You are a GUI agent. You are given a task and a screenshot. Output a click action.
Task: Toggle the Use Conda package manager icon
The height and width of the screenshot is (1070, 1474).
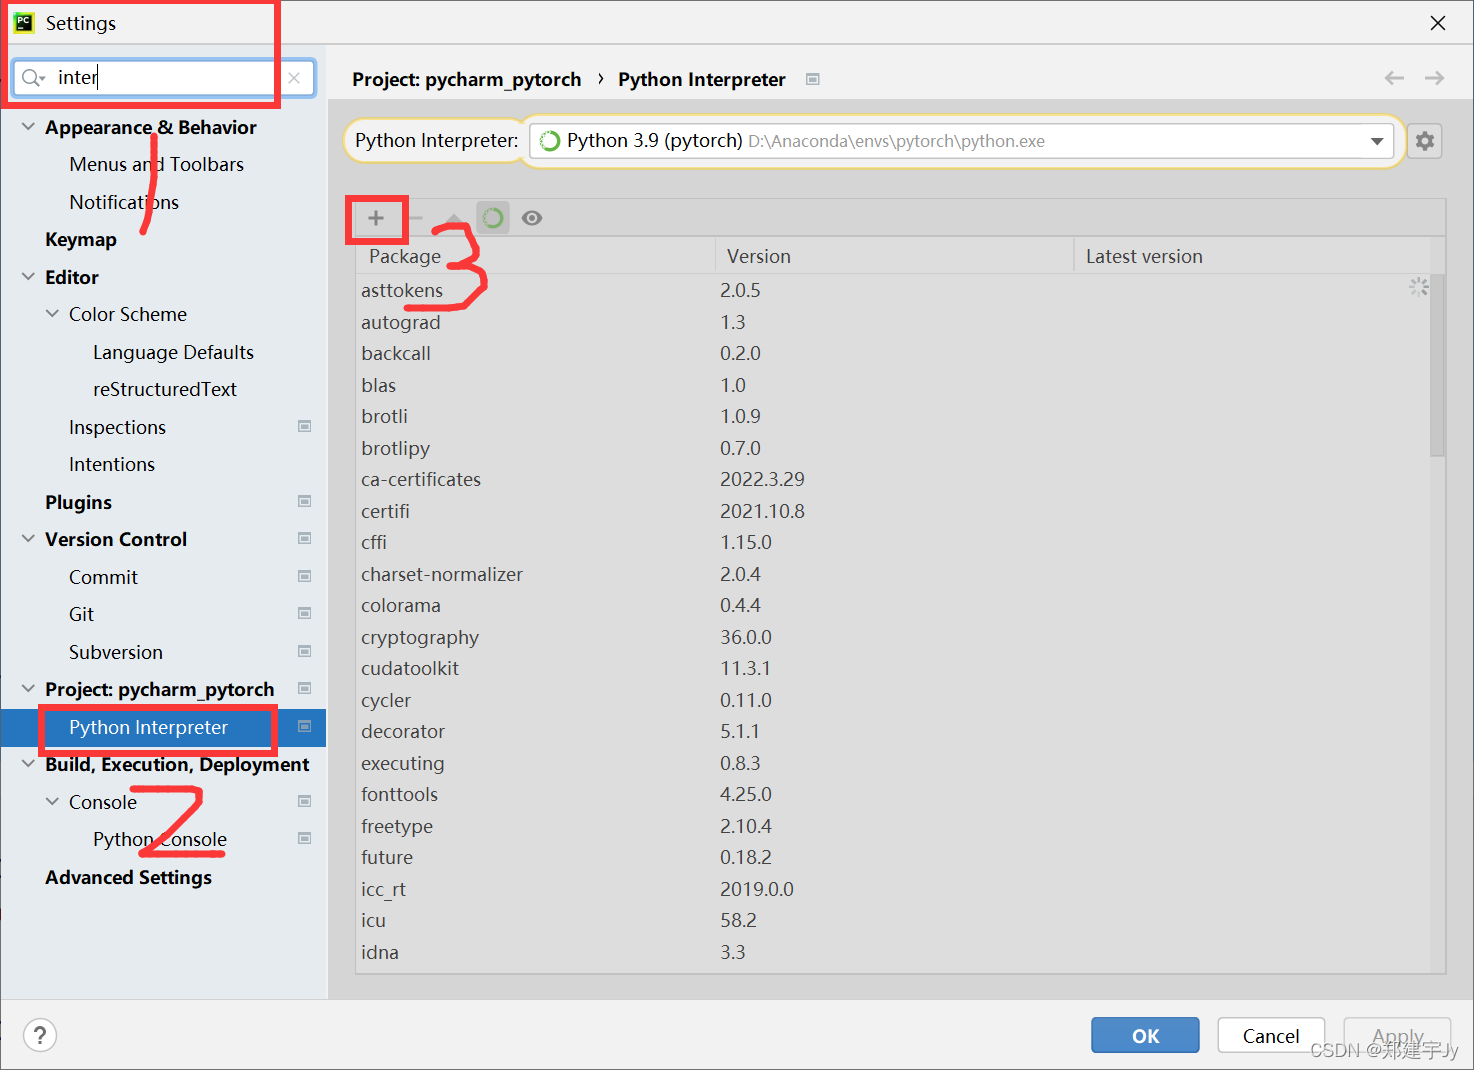pos(492,218)
